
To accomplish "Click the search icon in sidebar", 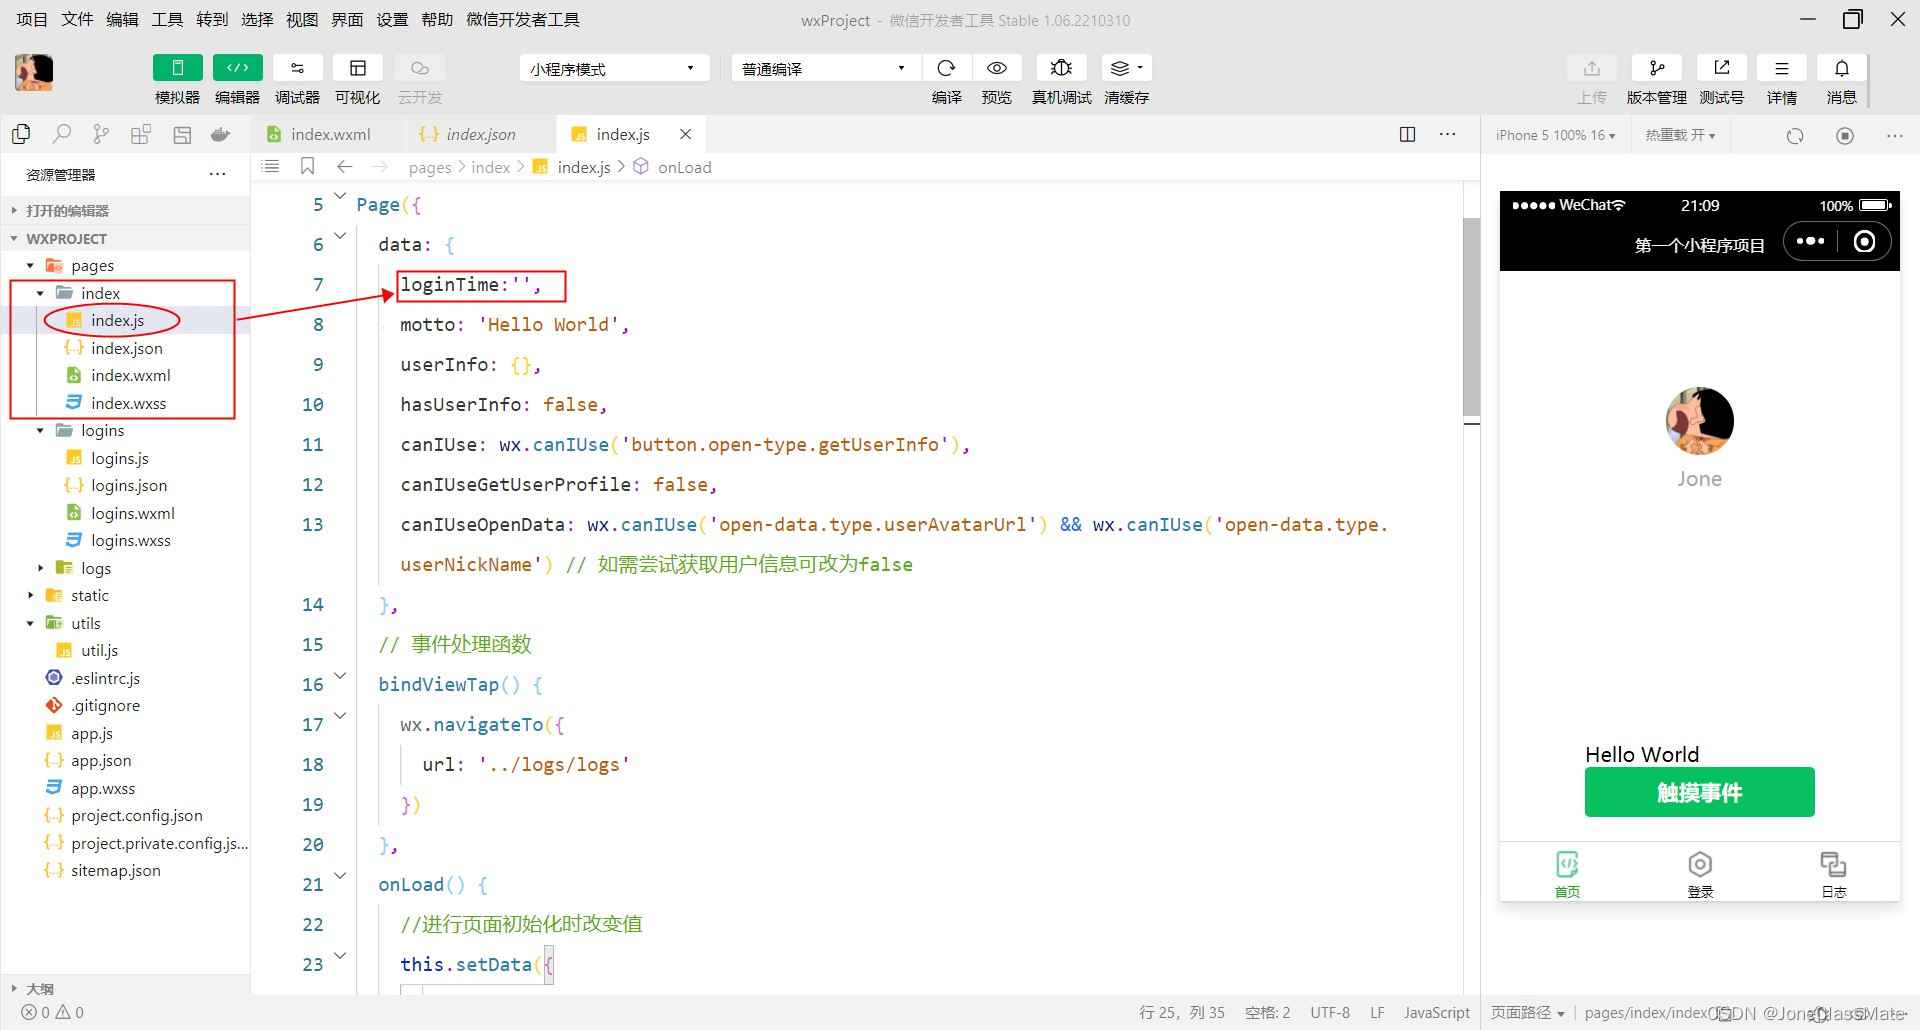I will (62, 135).
